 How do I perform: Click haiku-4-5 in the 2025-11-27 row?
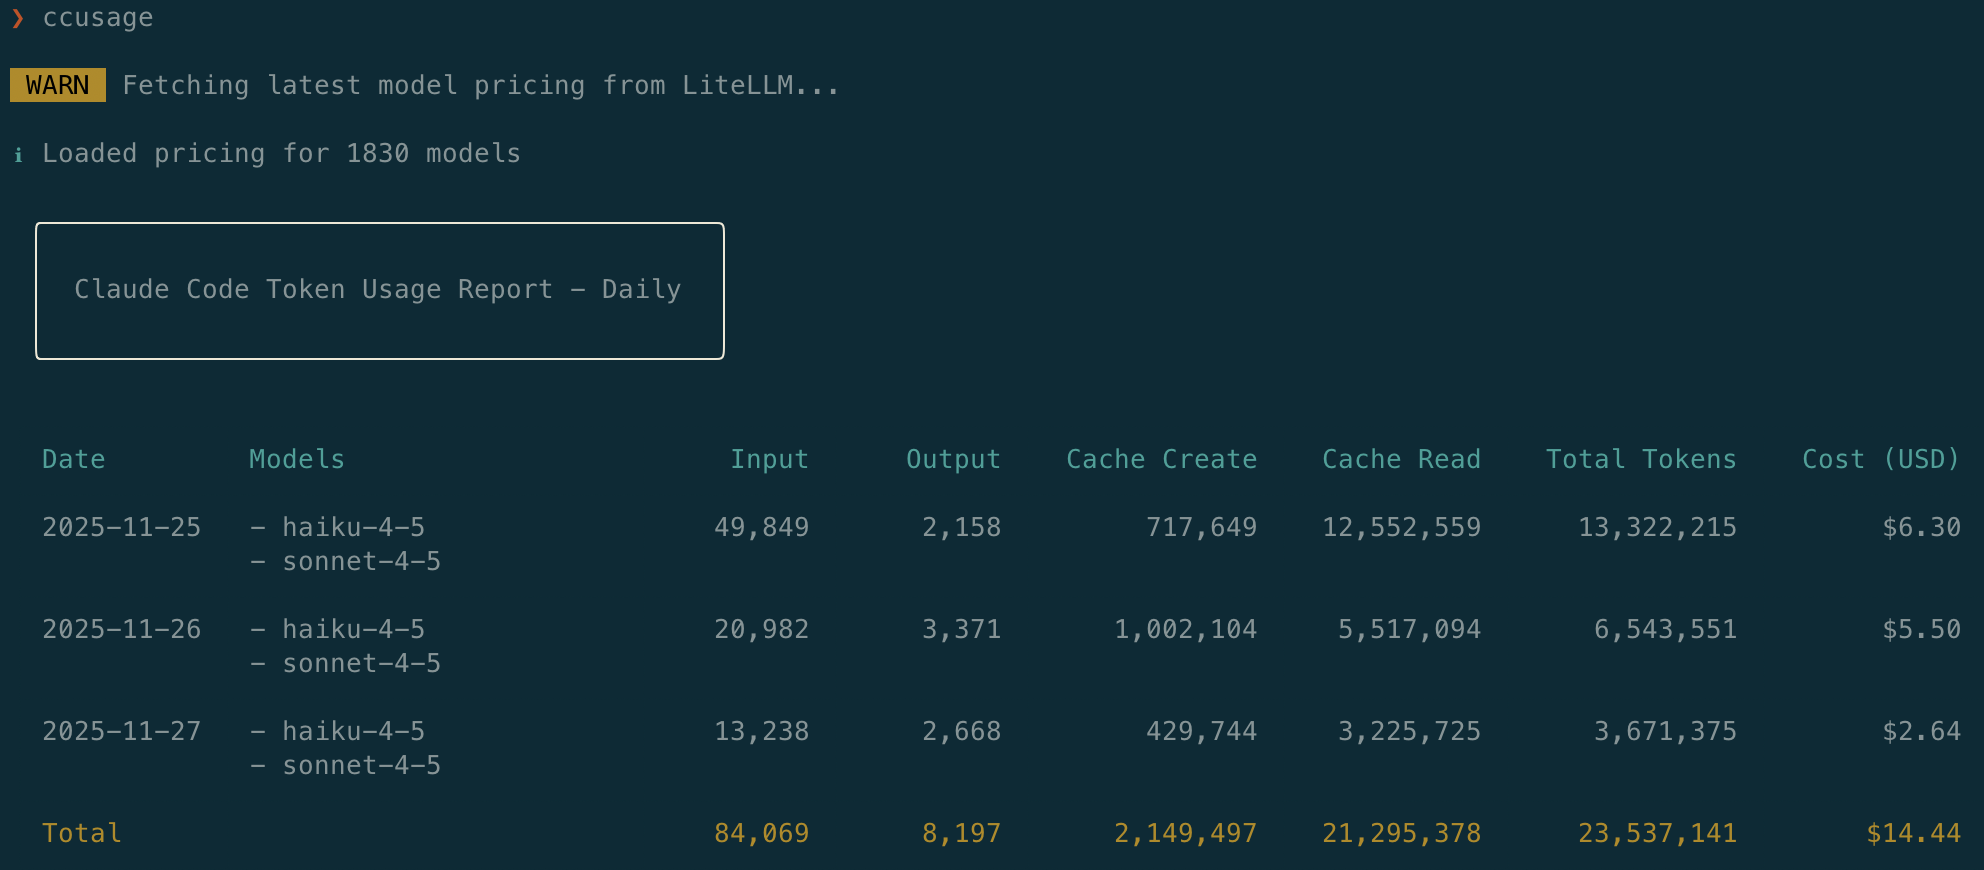point(353,731)
